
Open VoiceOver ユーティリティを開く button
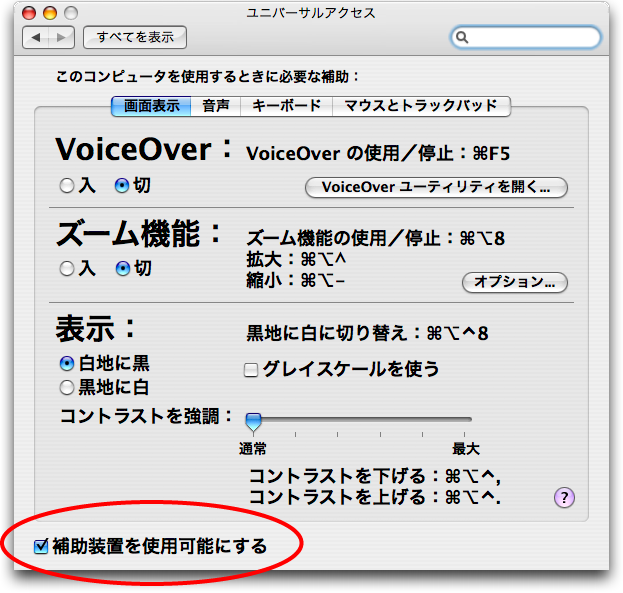click(x=436, y=187)
